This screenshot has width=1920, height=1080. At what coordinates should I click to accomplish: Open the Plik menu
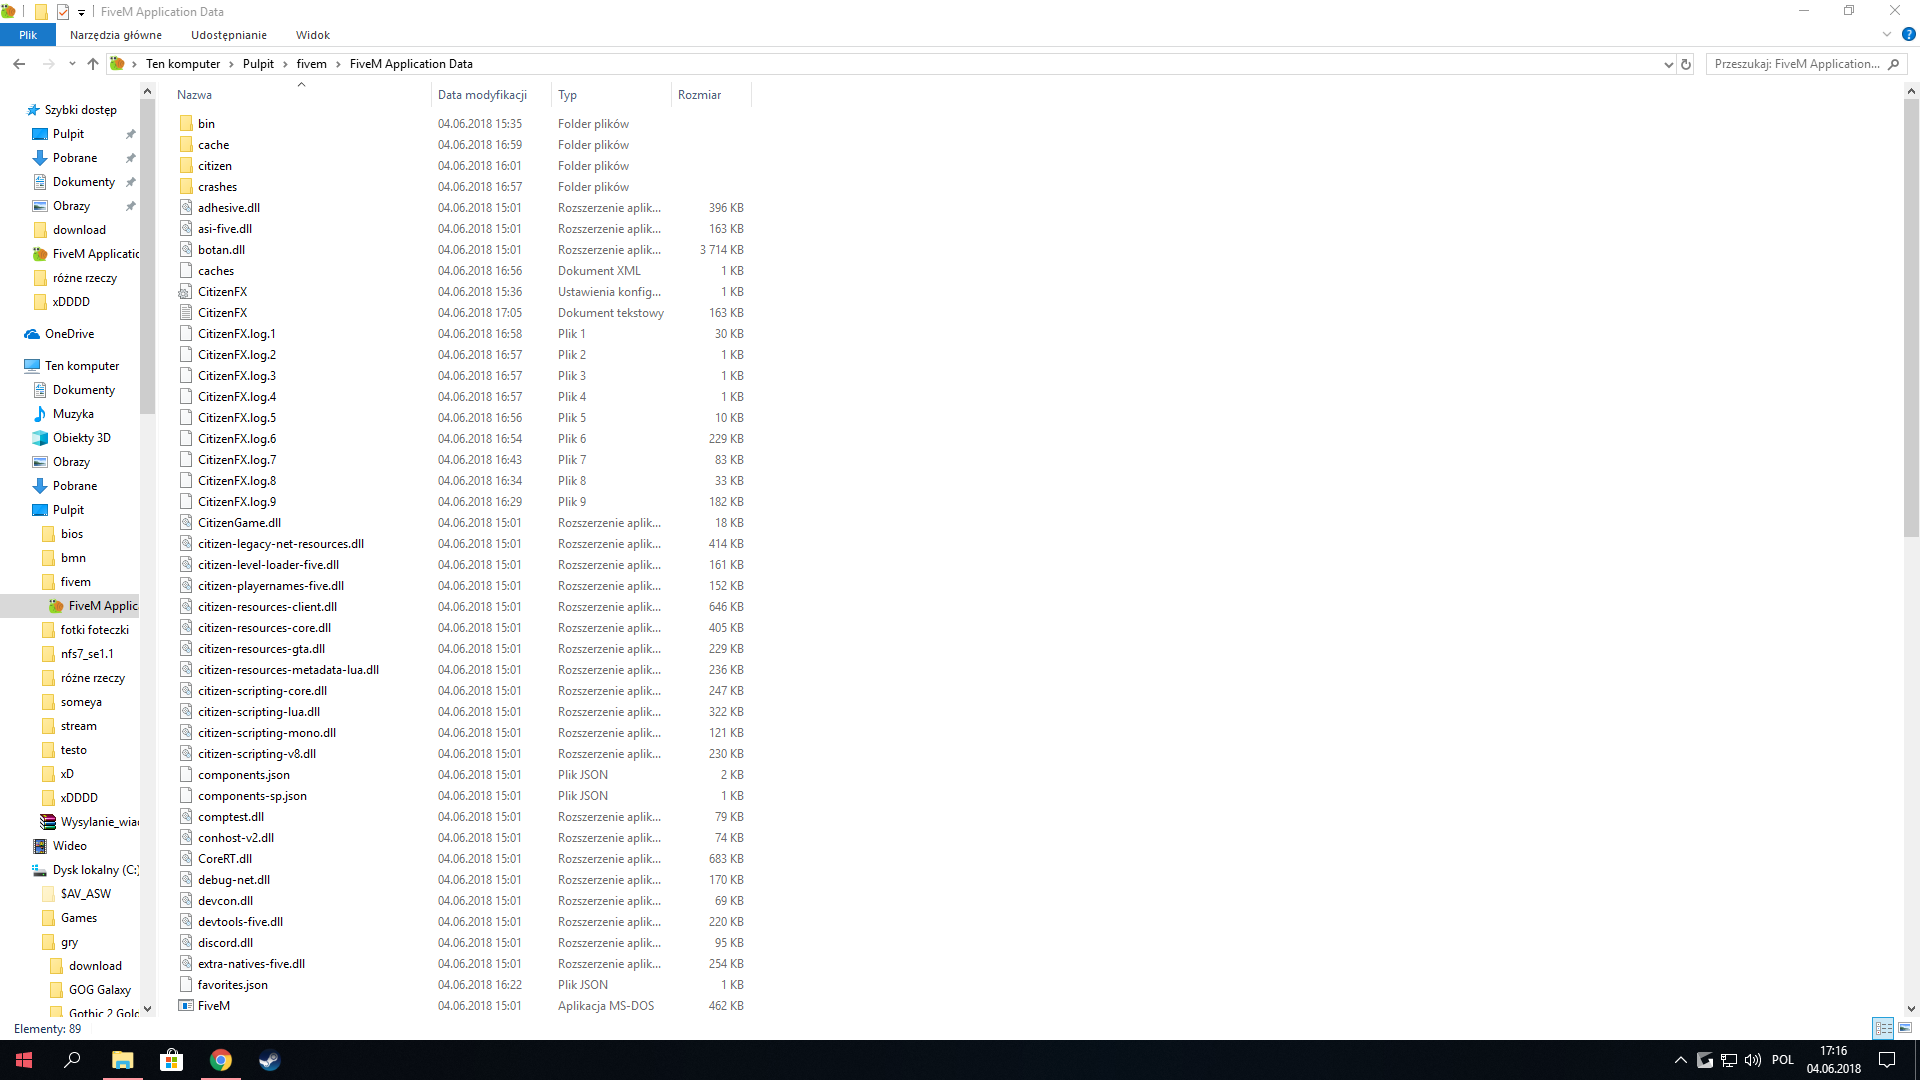28,35
